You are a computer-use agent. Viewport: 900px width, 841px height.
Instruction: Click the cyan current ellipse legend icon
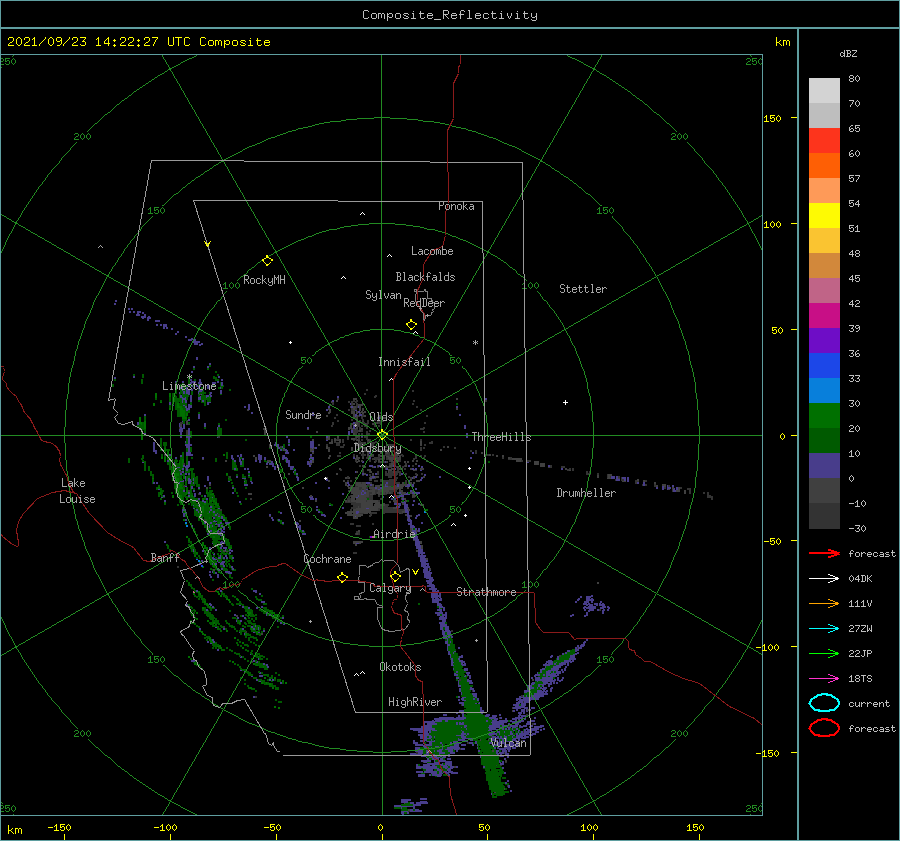point(824,703)
